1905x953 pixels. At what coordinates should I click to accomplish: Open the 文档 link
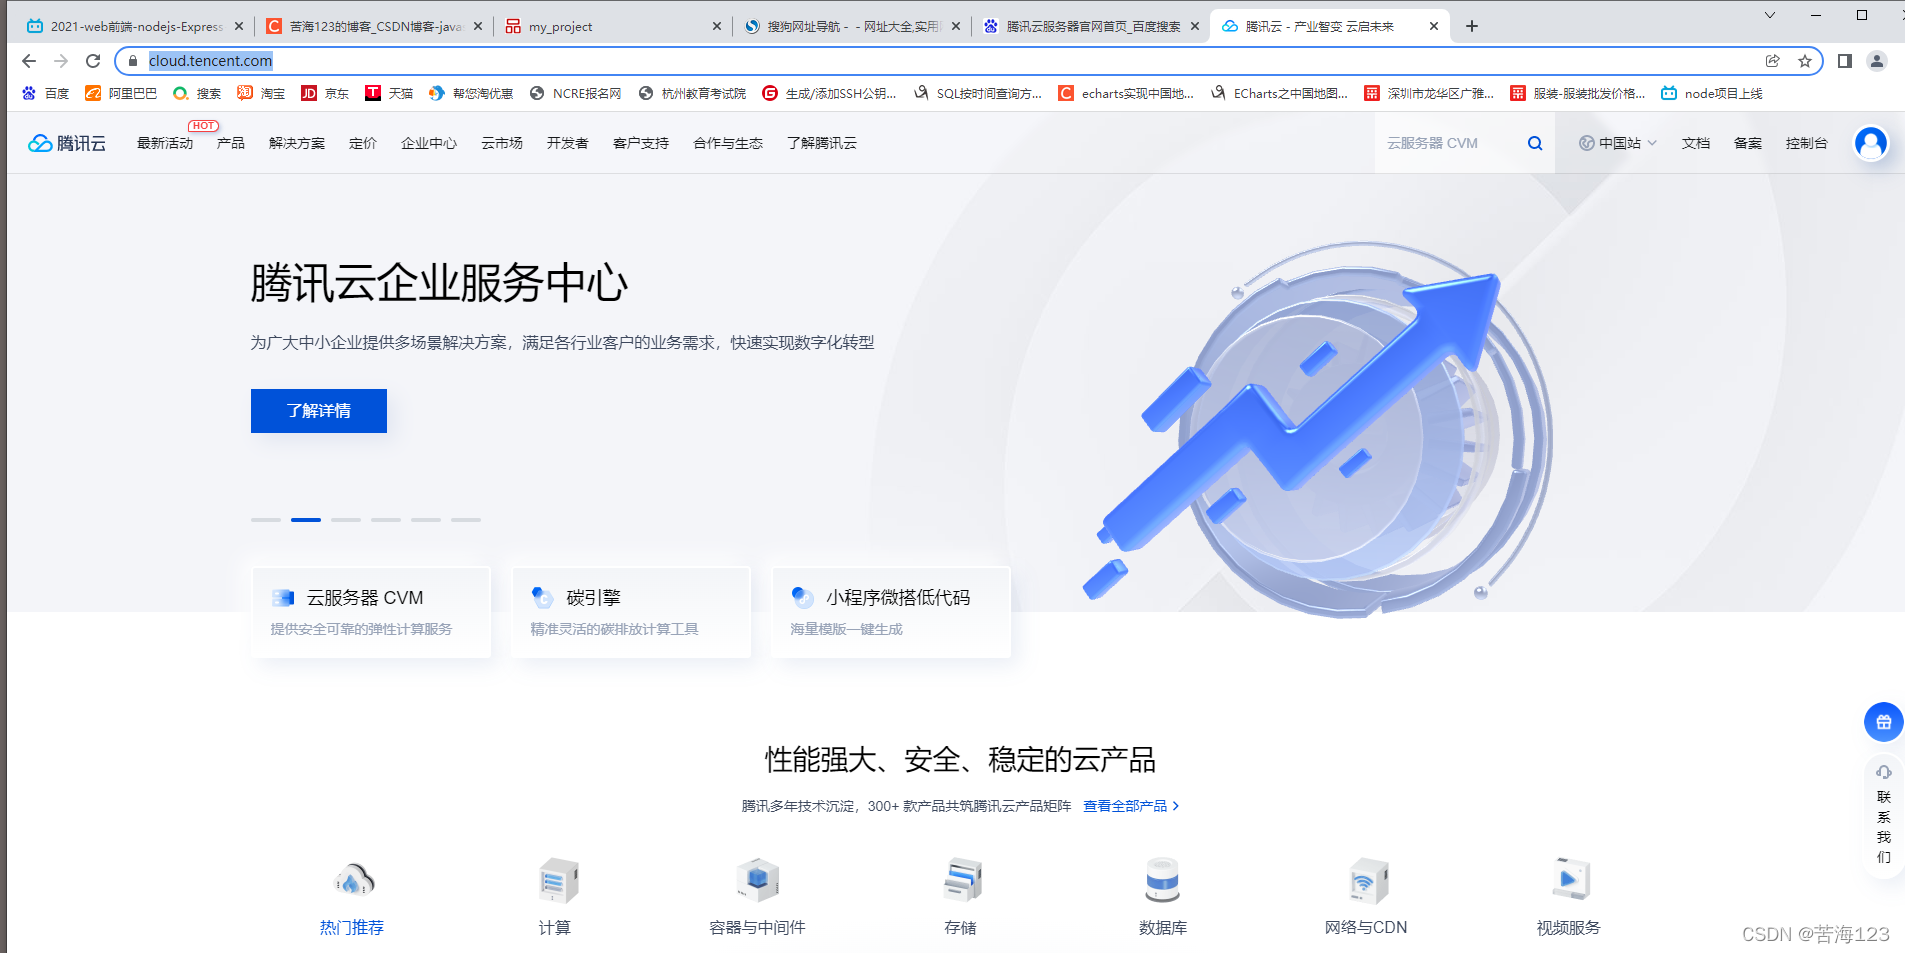tap(1696, 143)
